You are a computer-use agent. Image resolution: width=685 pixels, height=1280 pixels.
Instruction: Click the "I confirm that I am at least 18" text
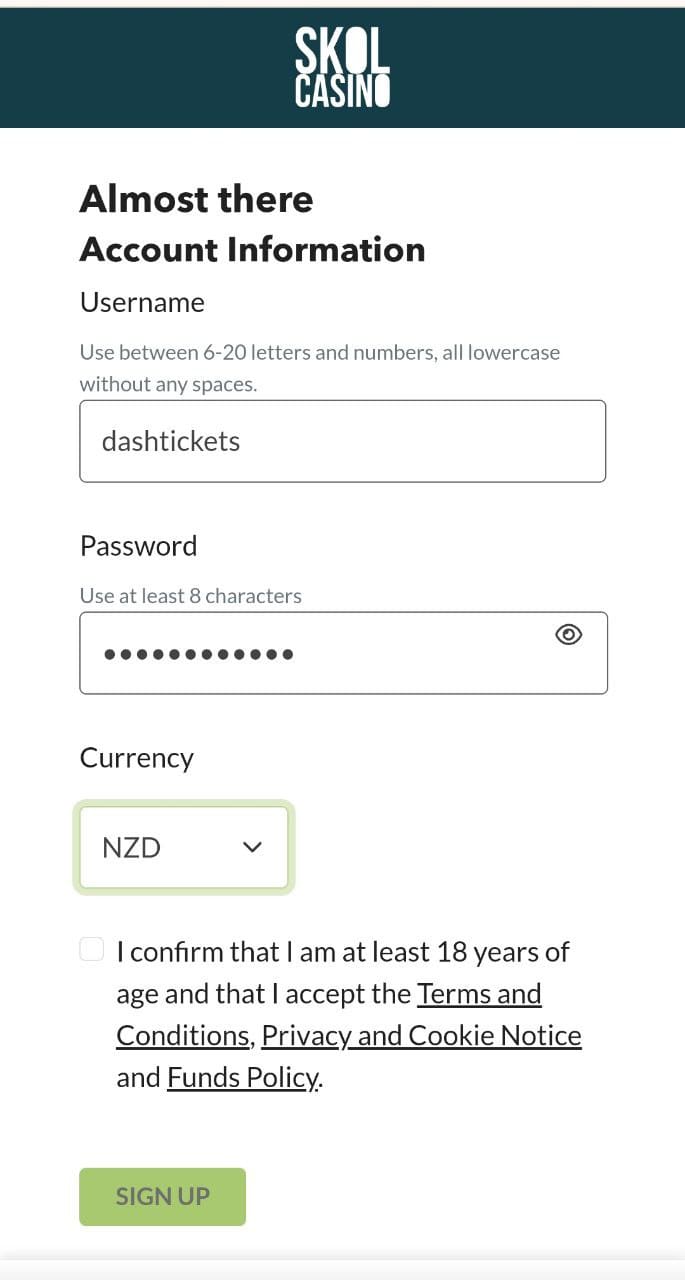click(342, 952)
